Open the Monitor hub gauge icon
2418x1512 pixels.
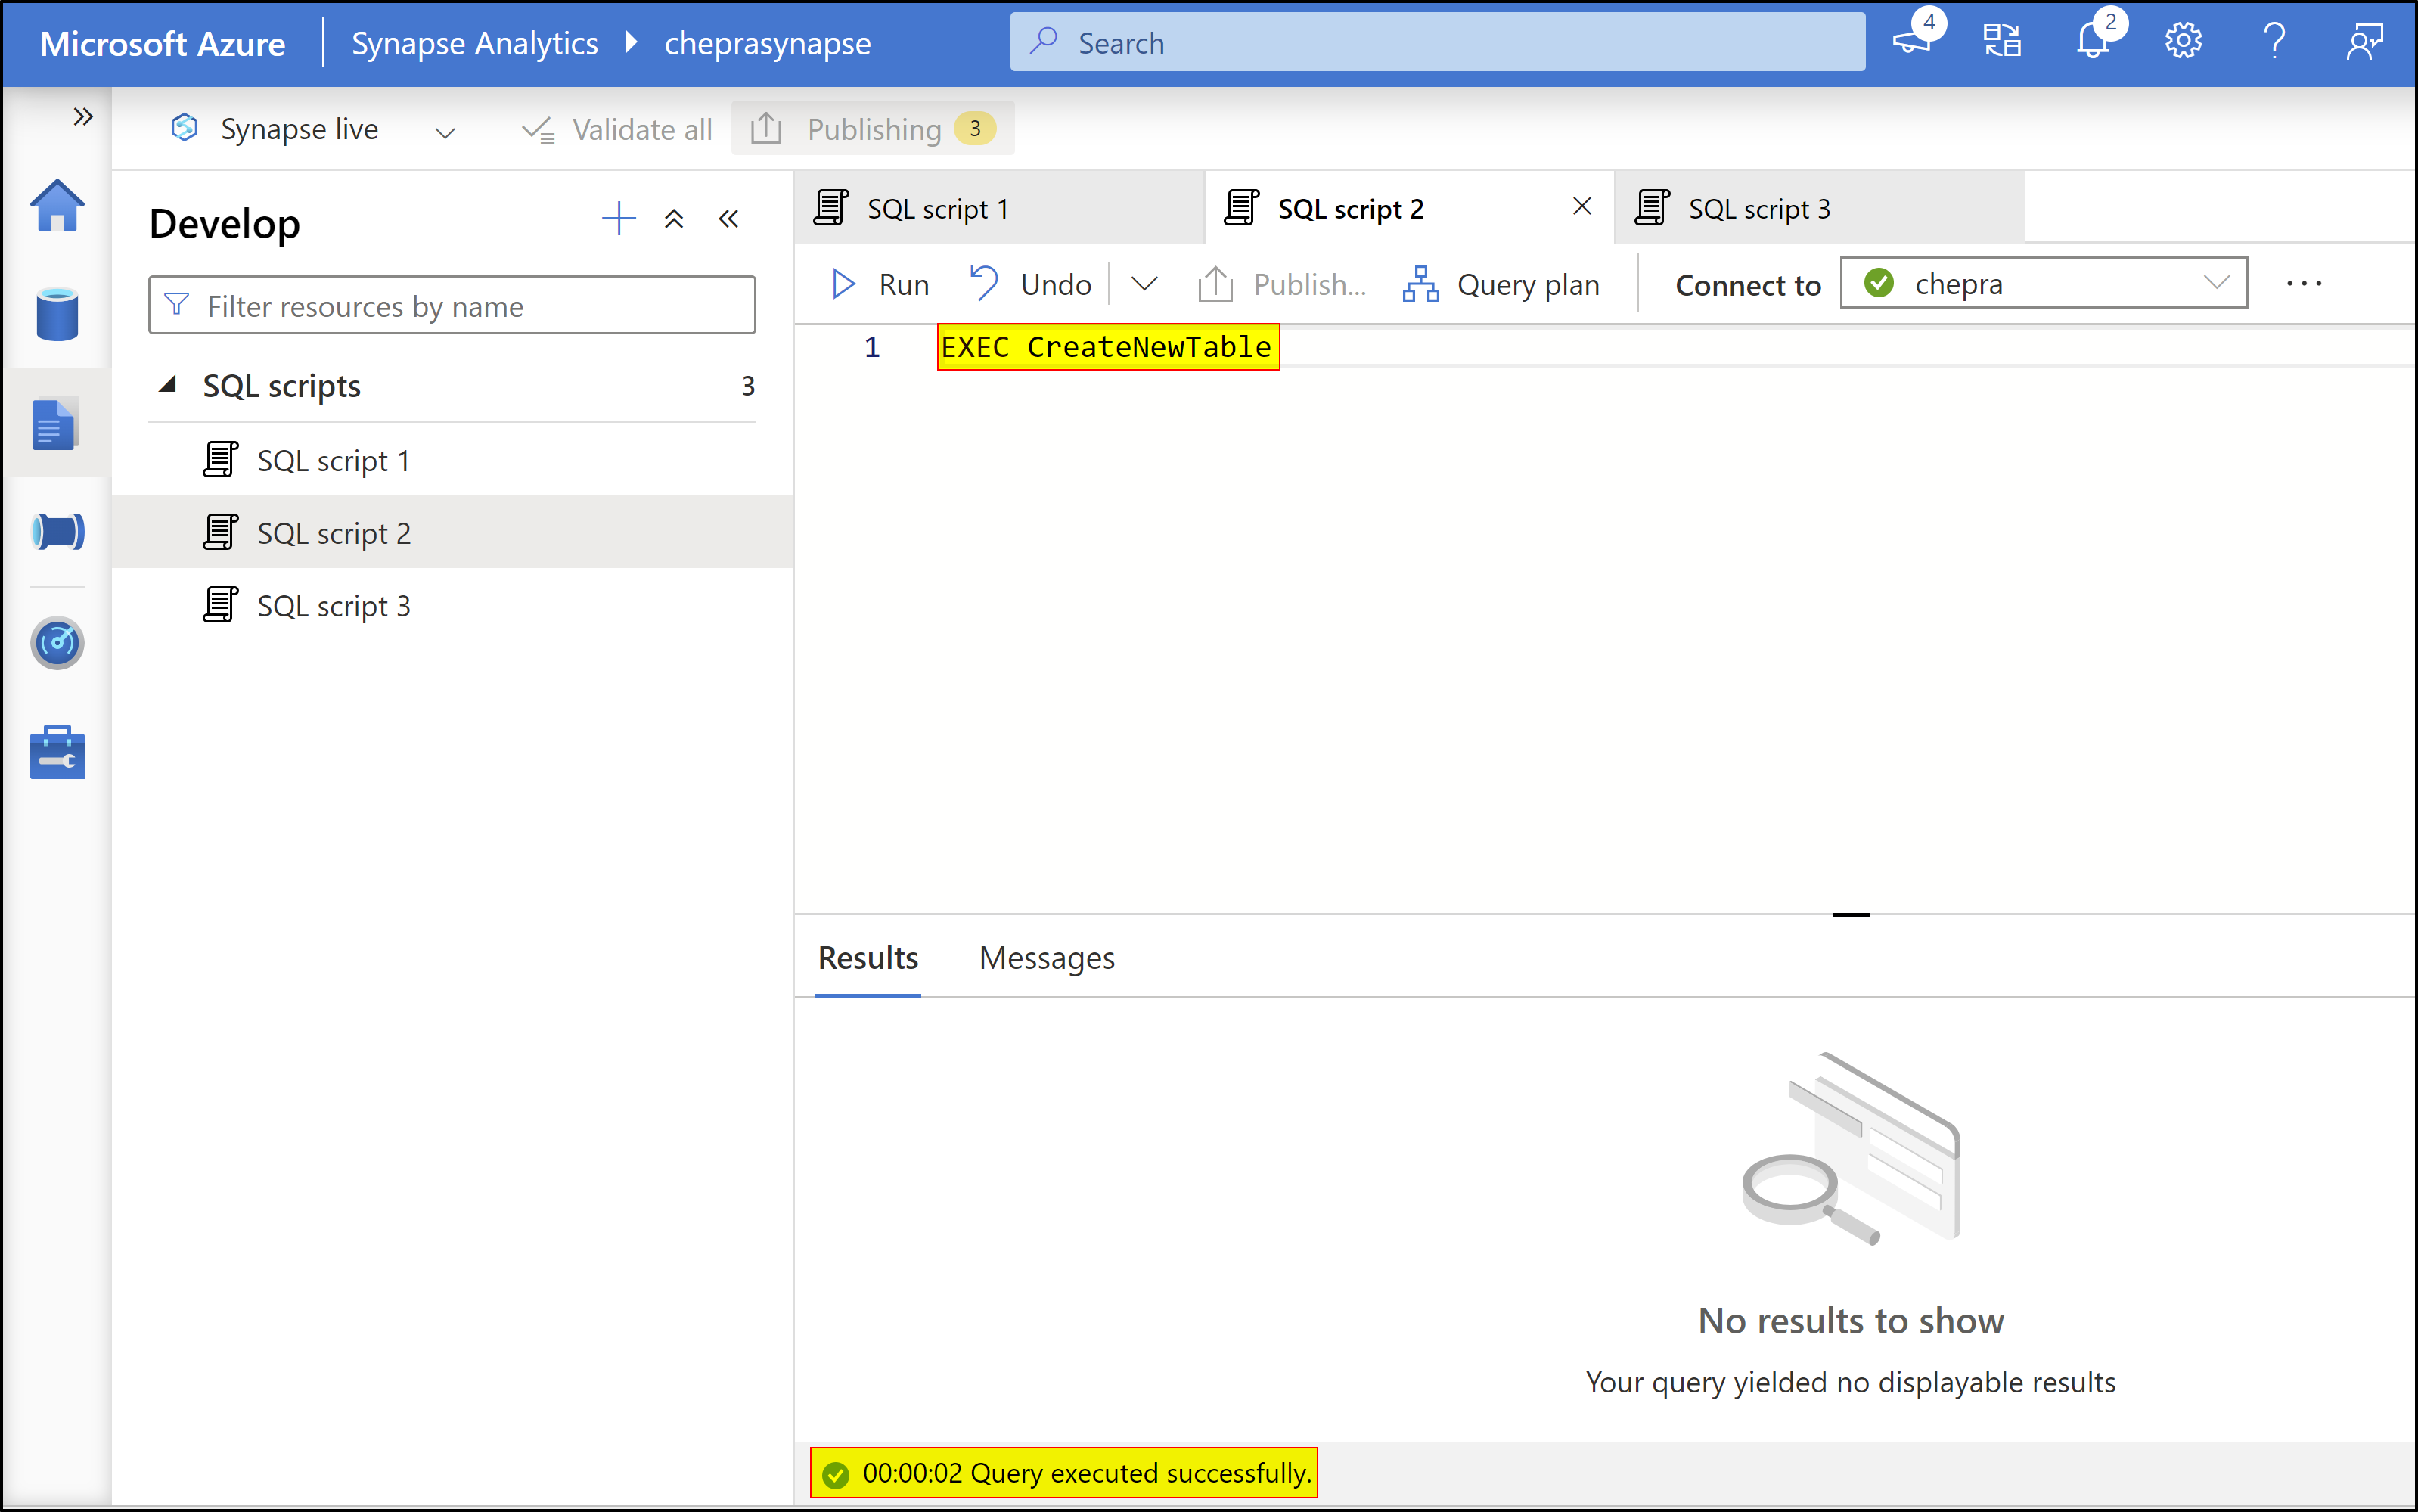(x=57, y=642)
